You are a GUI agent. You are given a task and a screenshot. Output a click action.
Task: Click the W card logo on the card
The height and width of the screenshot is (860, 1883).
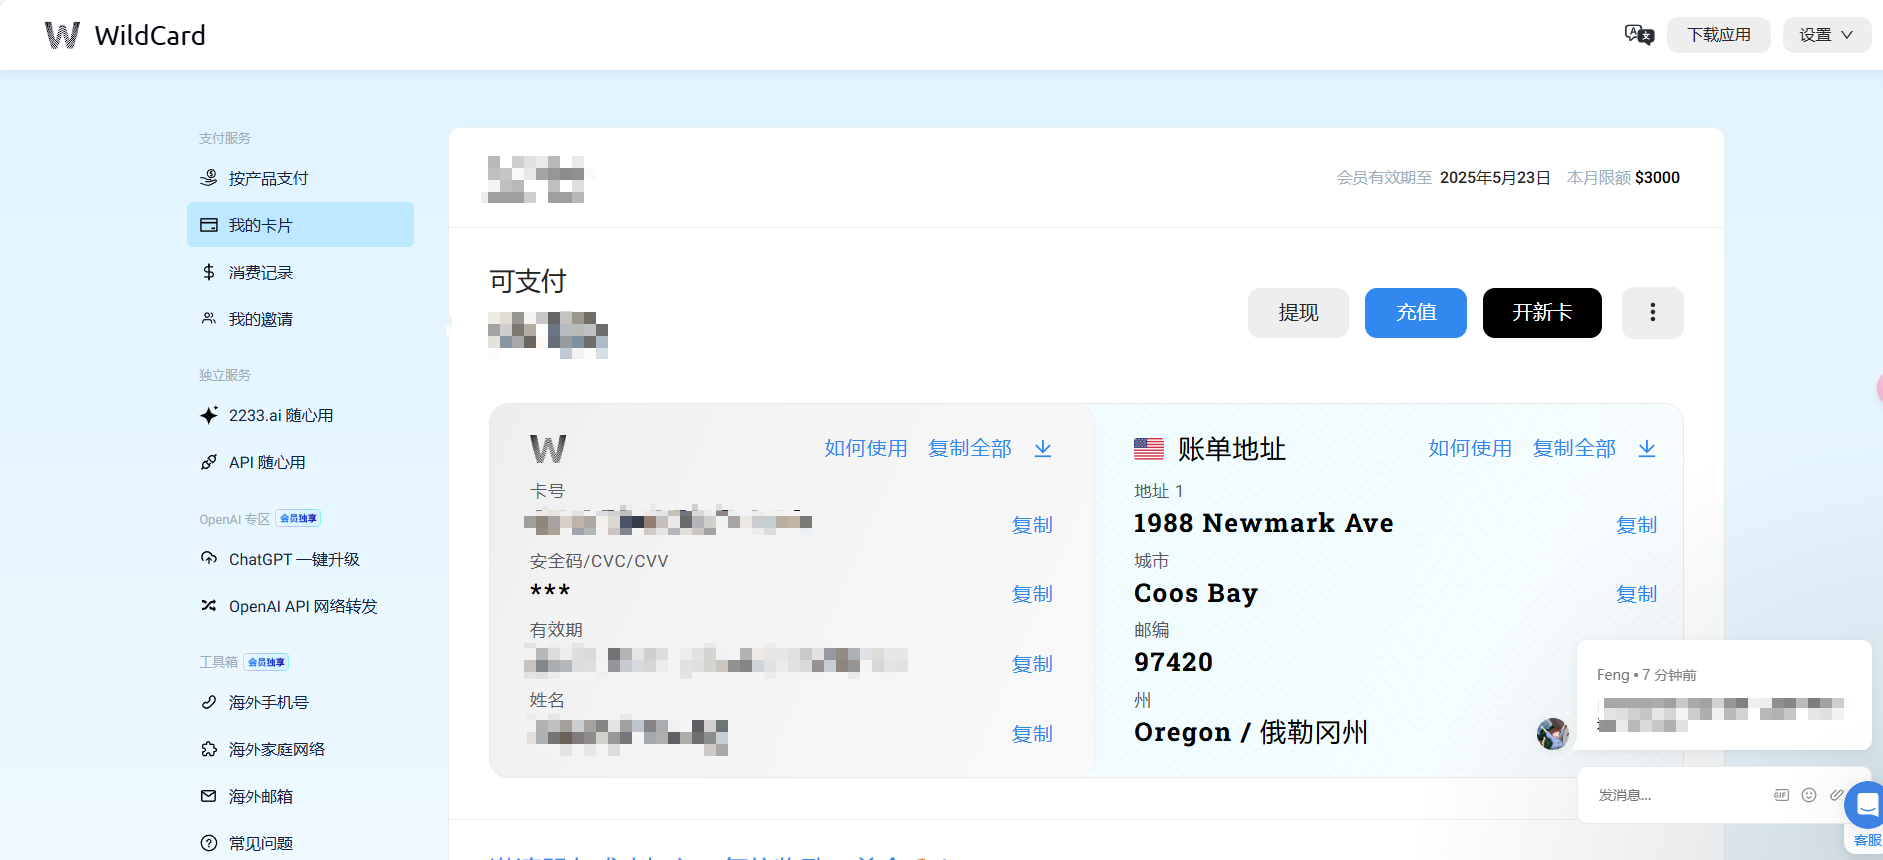[548, 448]
